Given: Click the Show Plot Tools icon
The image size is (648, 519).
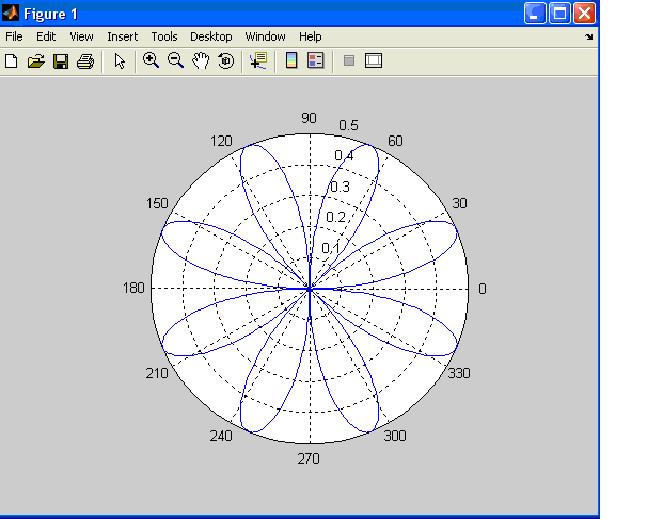Looking at the screenshot, I should pos(373,61).
